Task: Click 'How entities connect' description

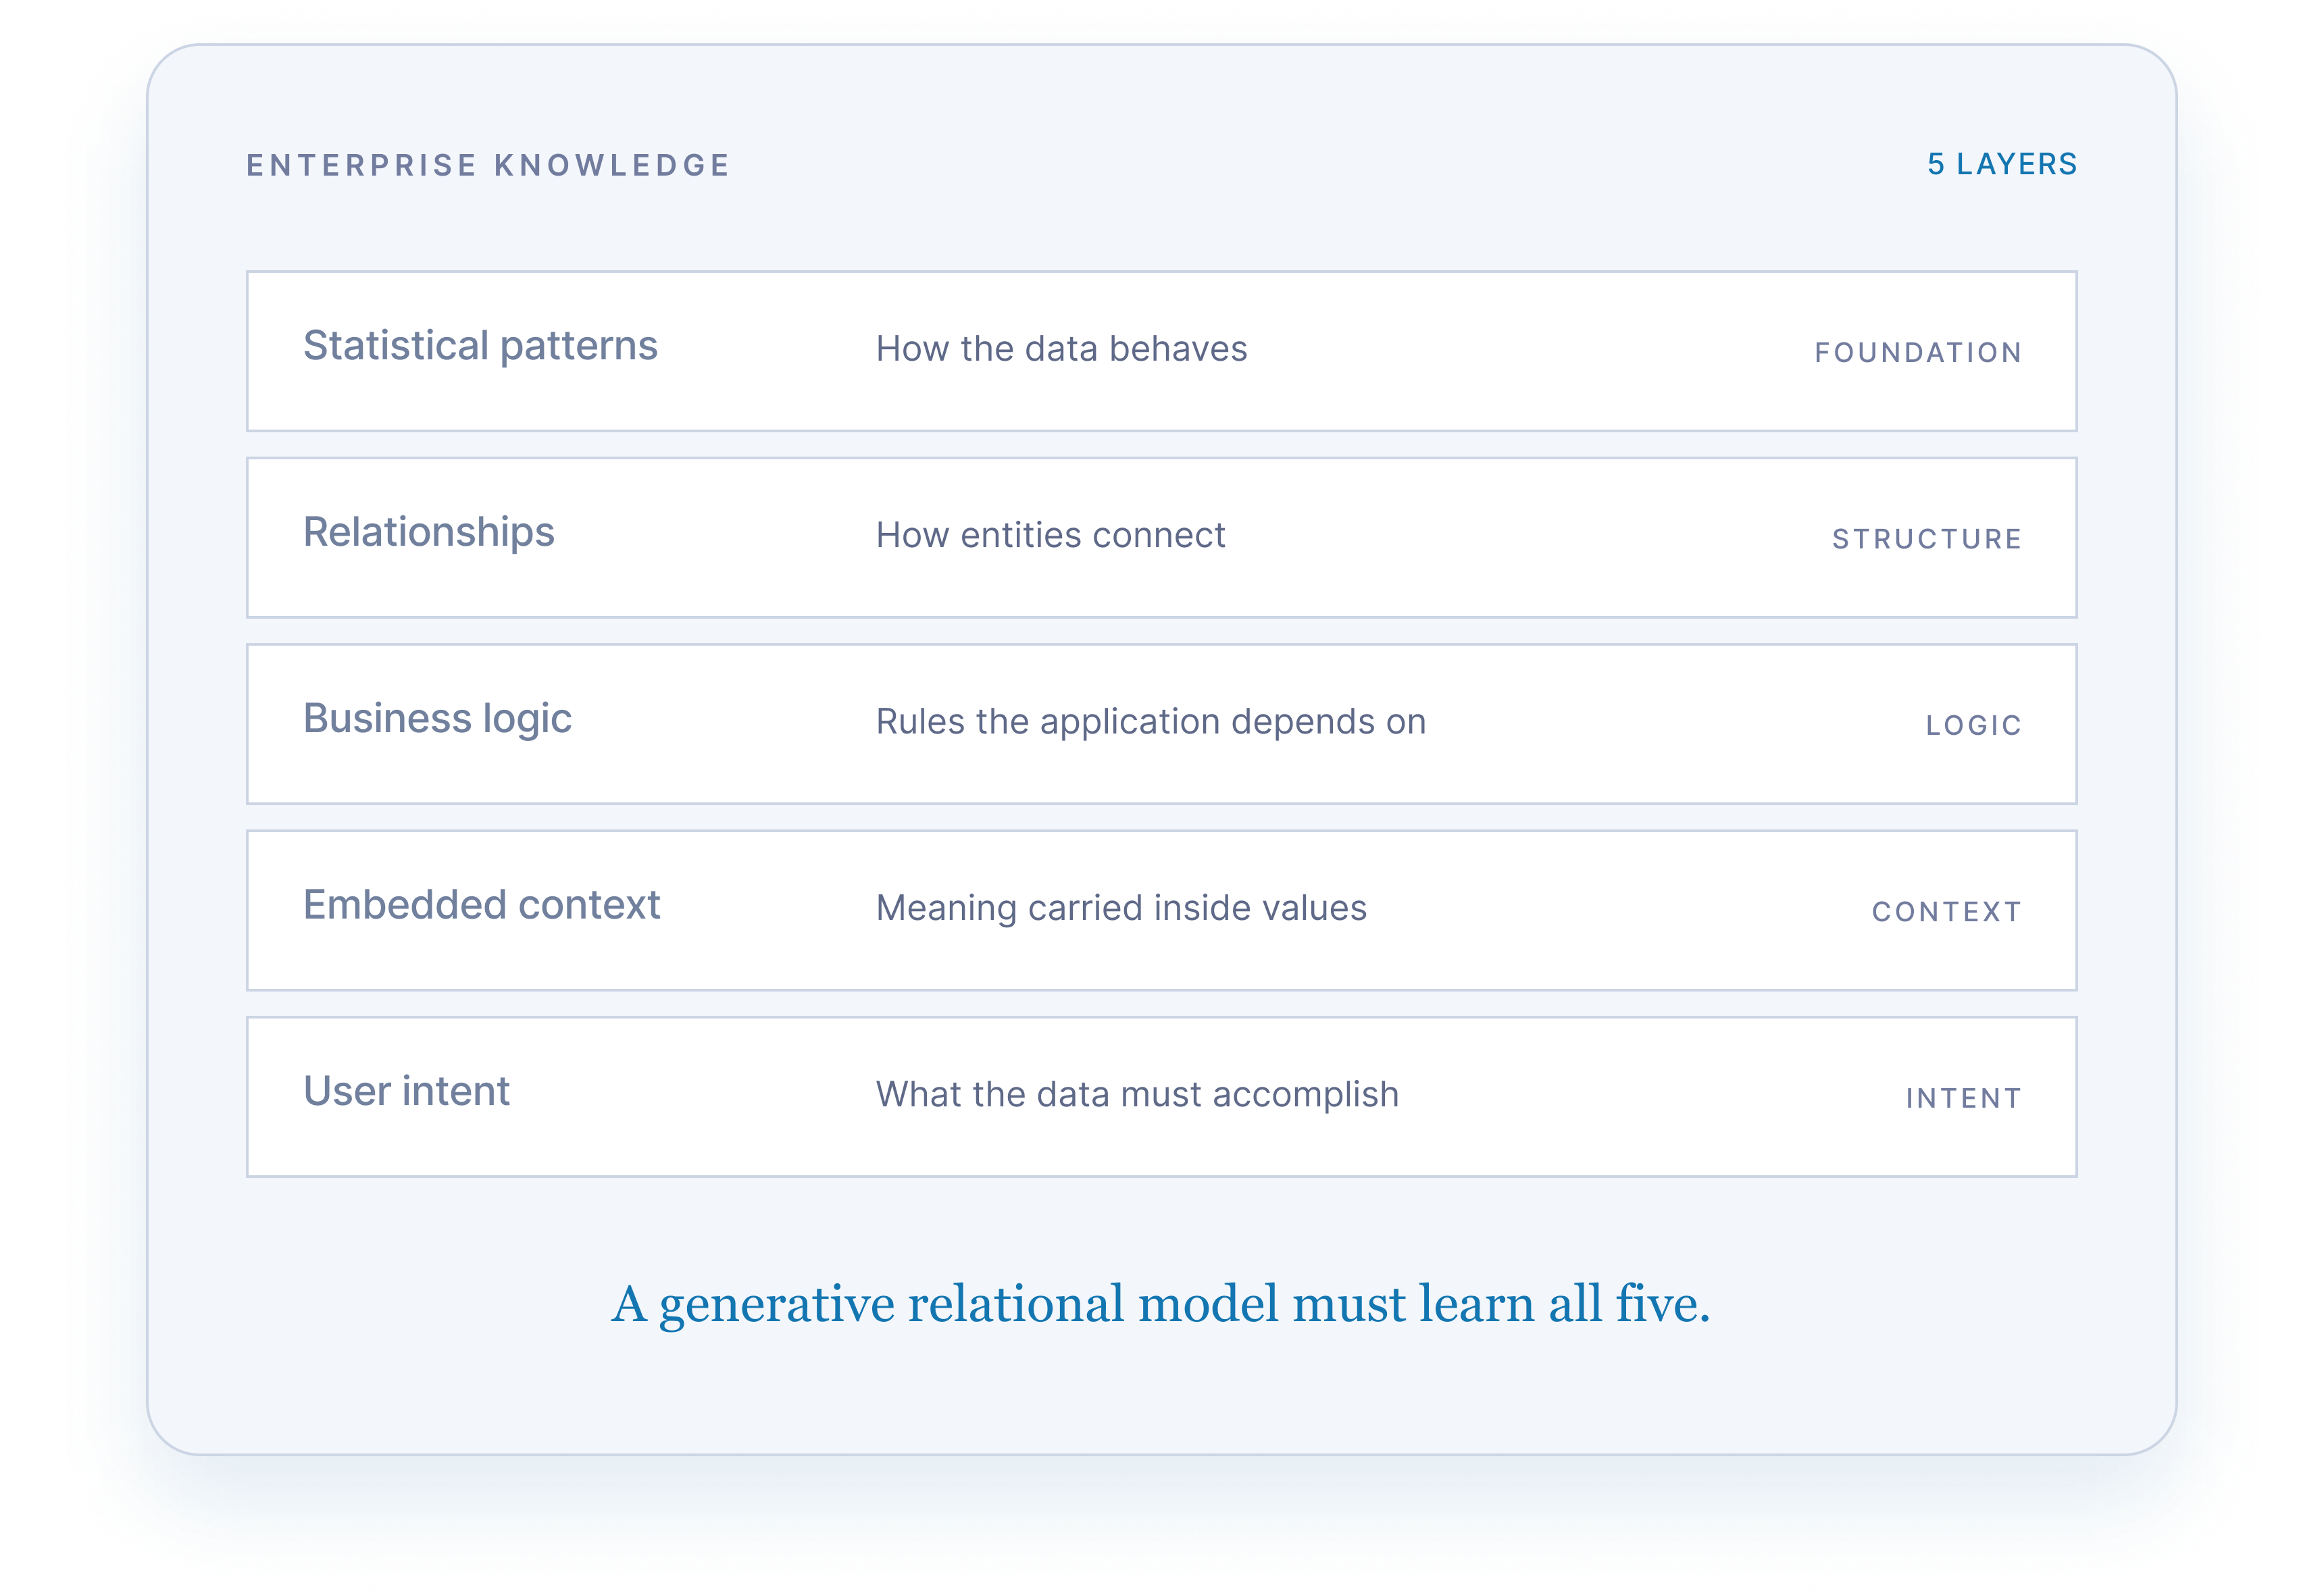Action: pos(1050,536)
